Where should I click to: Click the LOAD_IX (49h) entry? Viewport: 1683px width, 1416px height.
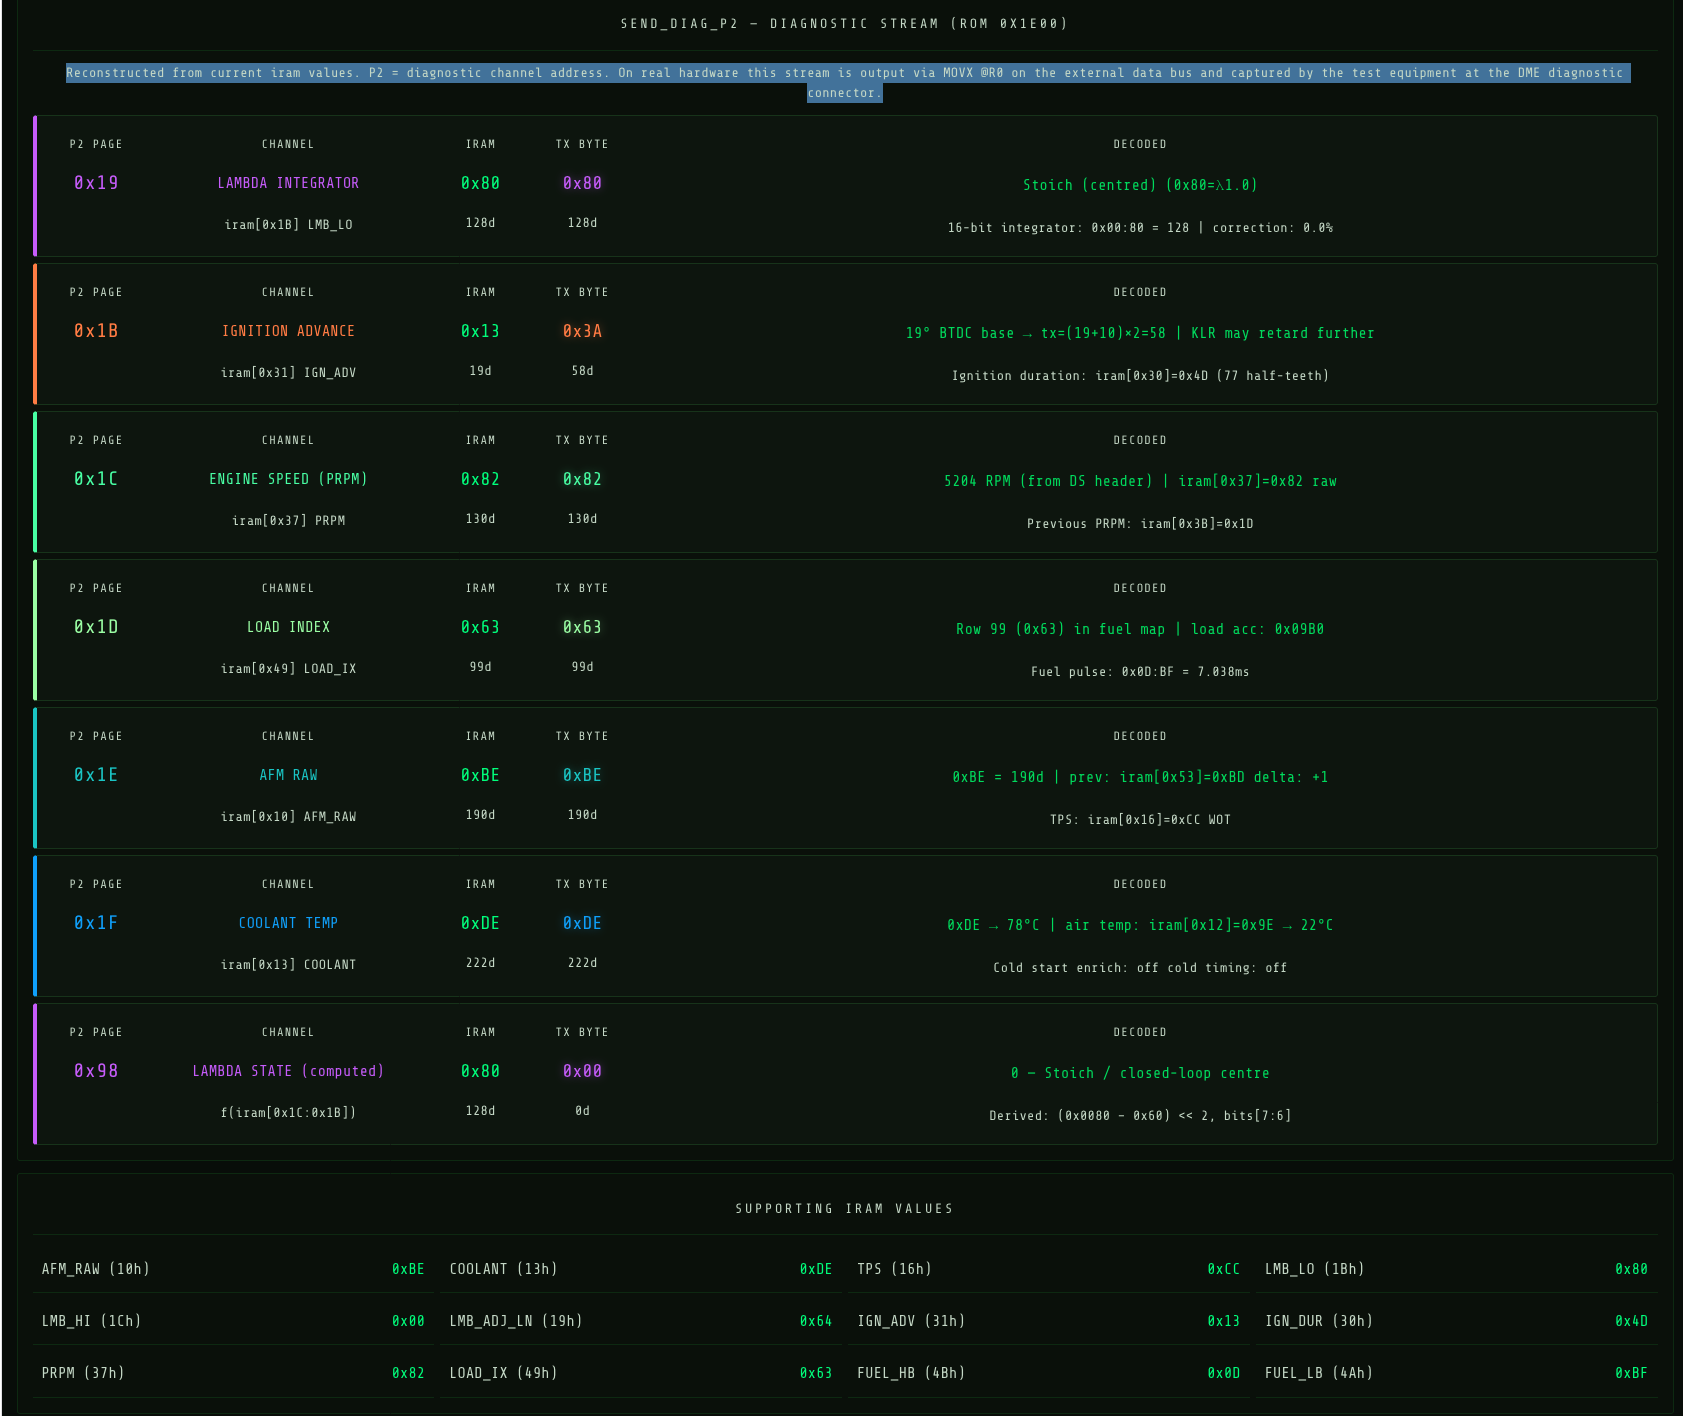click(x=641, y=1373)
